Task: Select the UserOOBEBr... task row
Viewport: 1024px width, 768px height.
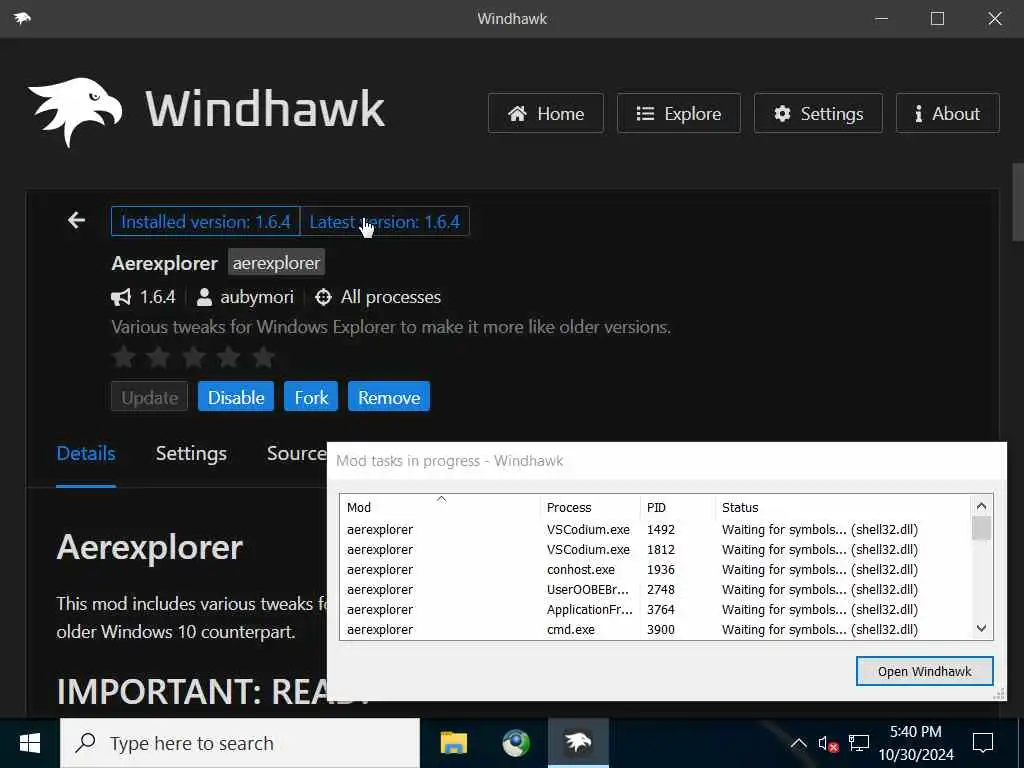Action: (656, 589)
